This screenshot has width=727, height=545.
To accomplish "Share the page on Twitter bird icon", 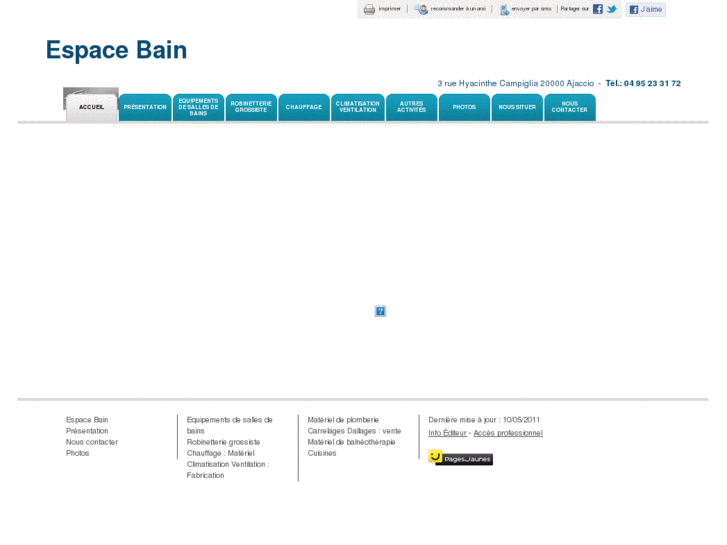I will [x=612, y=9].
